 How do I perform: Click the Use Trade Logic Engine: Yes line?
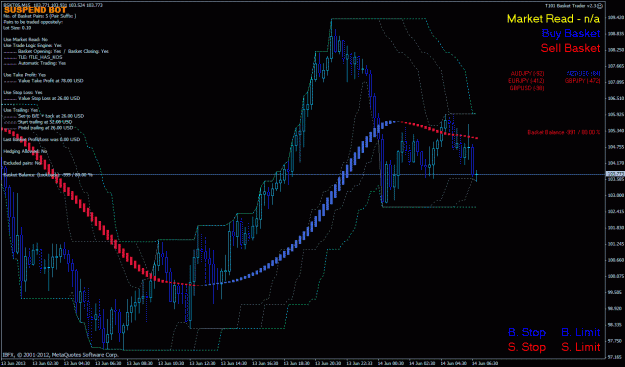[32, 45]
